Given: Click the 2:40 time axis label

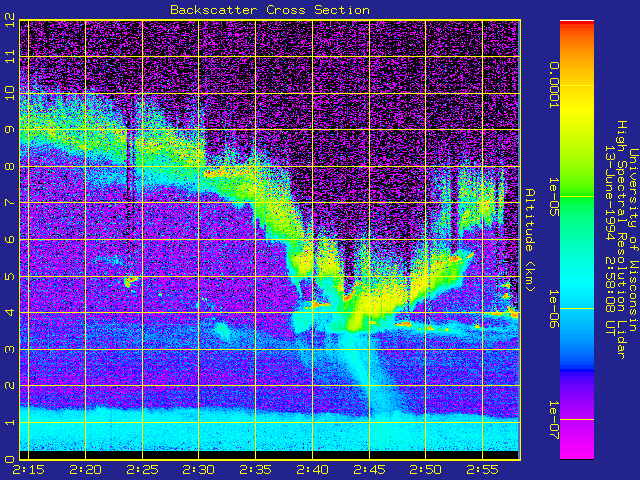Looking at the screenshot, I should [312, 470].
